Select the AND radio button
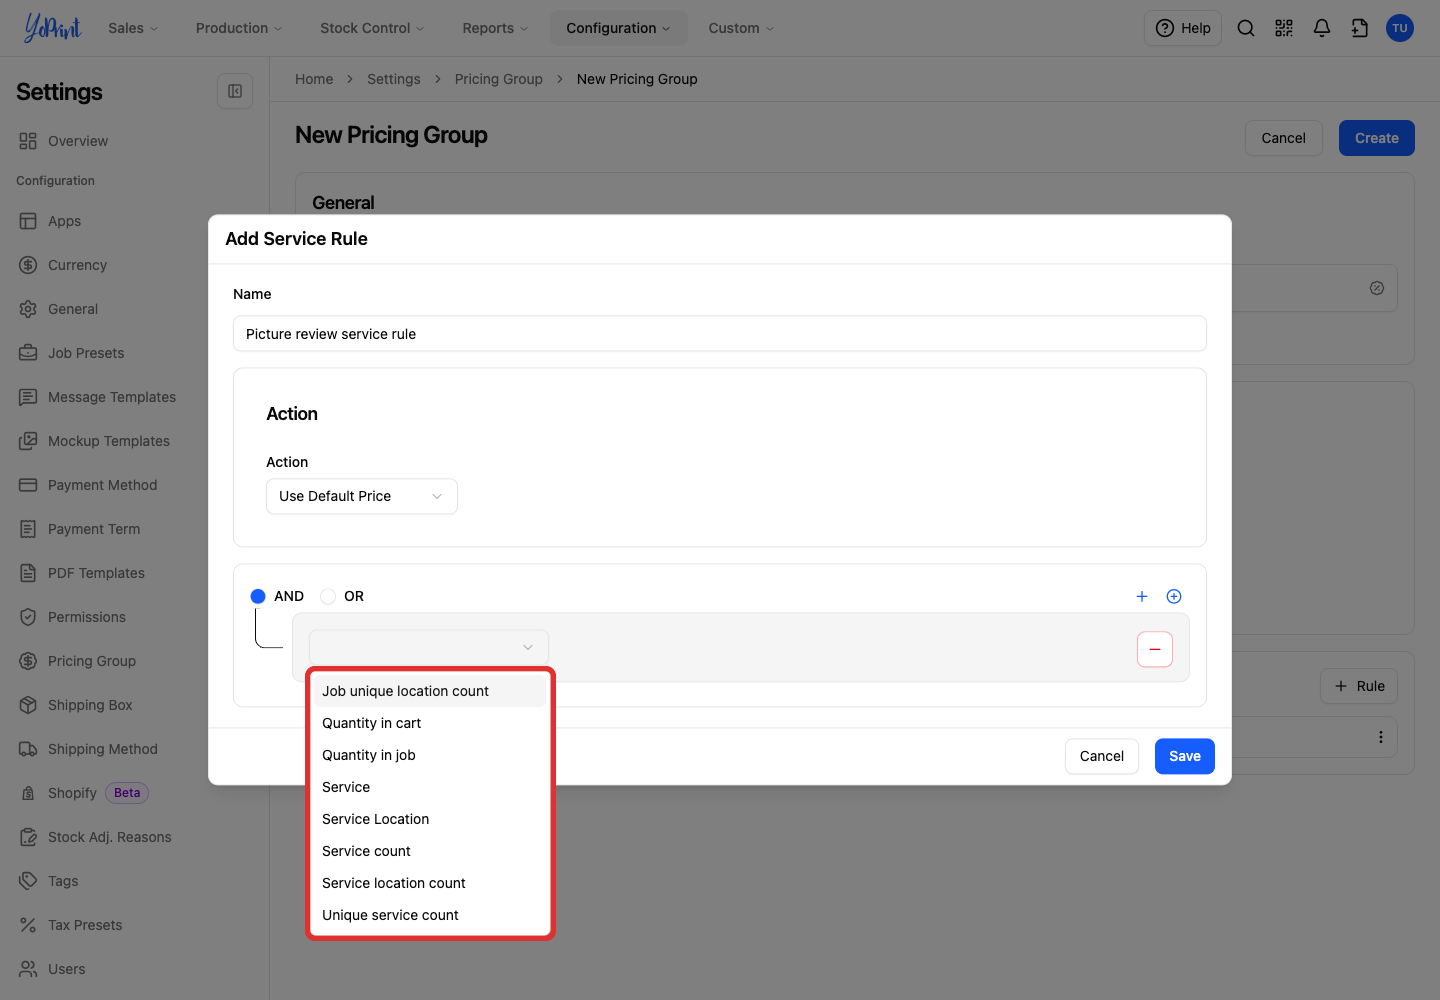Image resolution: width=1440 pixels, height=1000 pixels. pyautogui.click(x=258, y=596)
